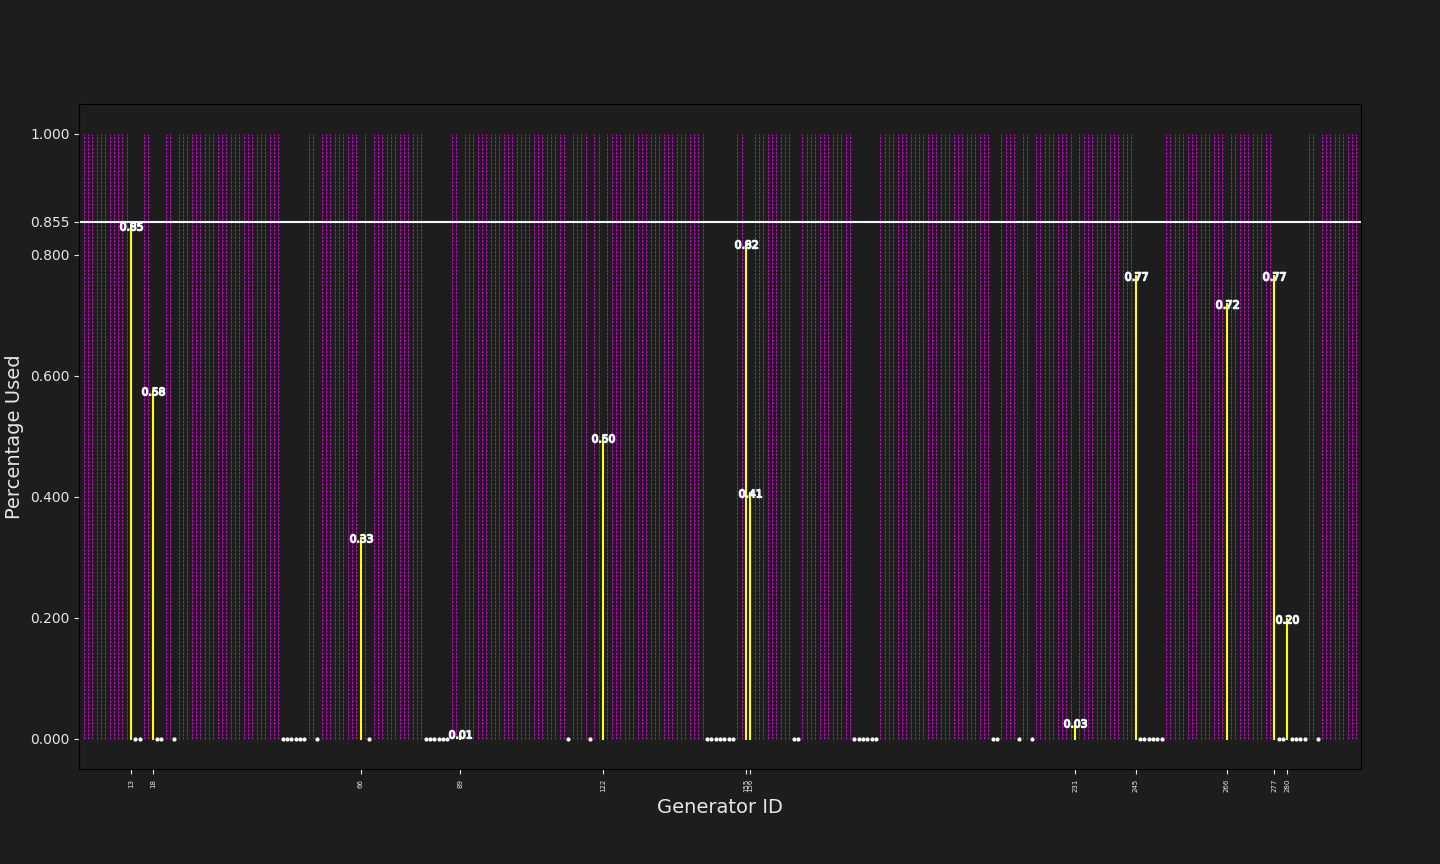Viewport: 1440px width, 864px height.
Task: Click the 0.85 data label on the first yellow bar
Action: coord(131,228)
